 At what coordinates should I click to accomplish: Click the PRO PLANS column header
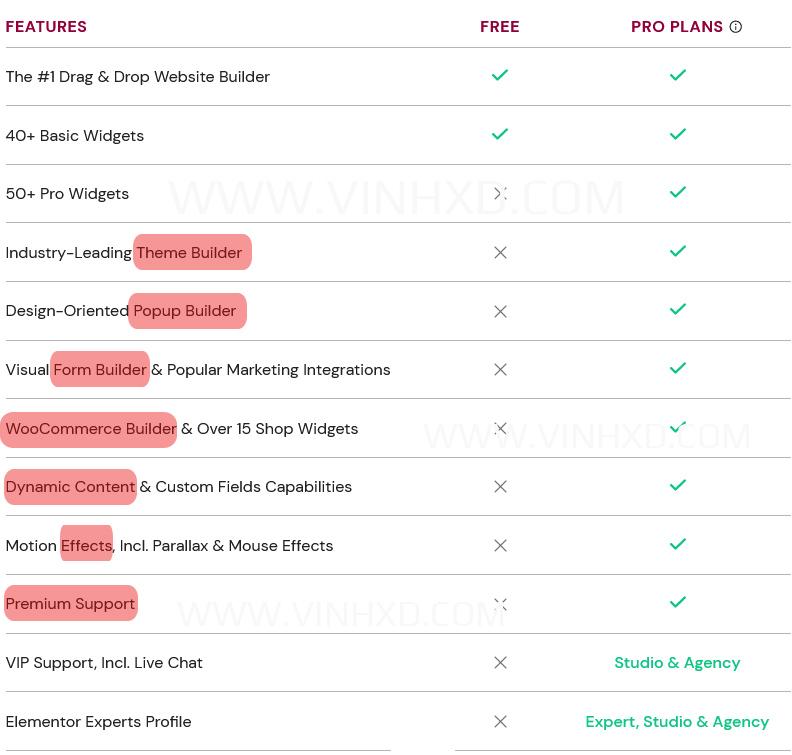(676, 27)
